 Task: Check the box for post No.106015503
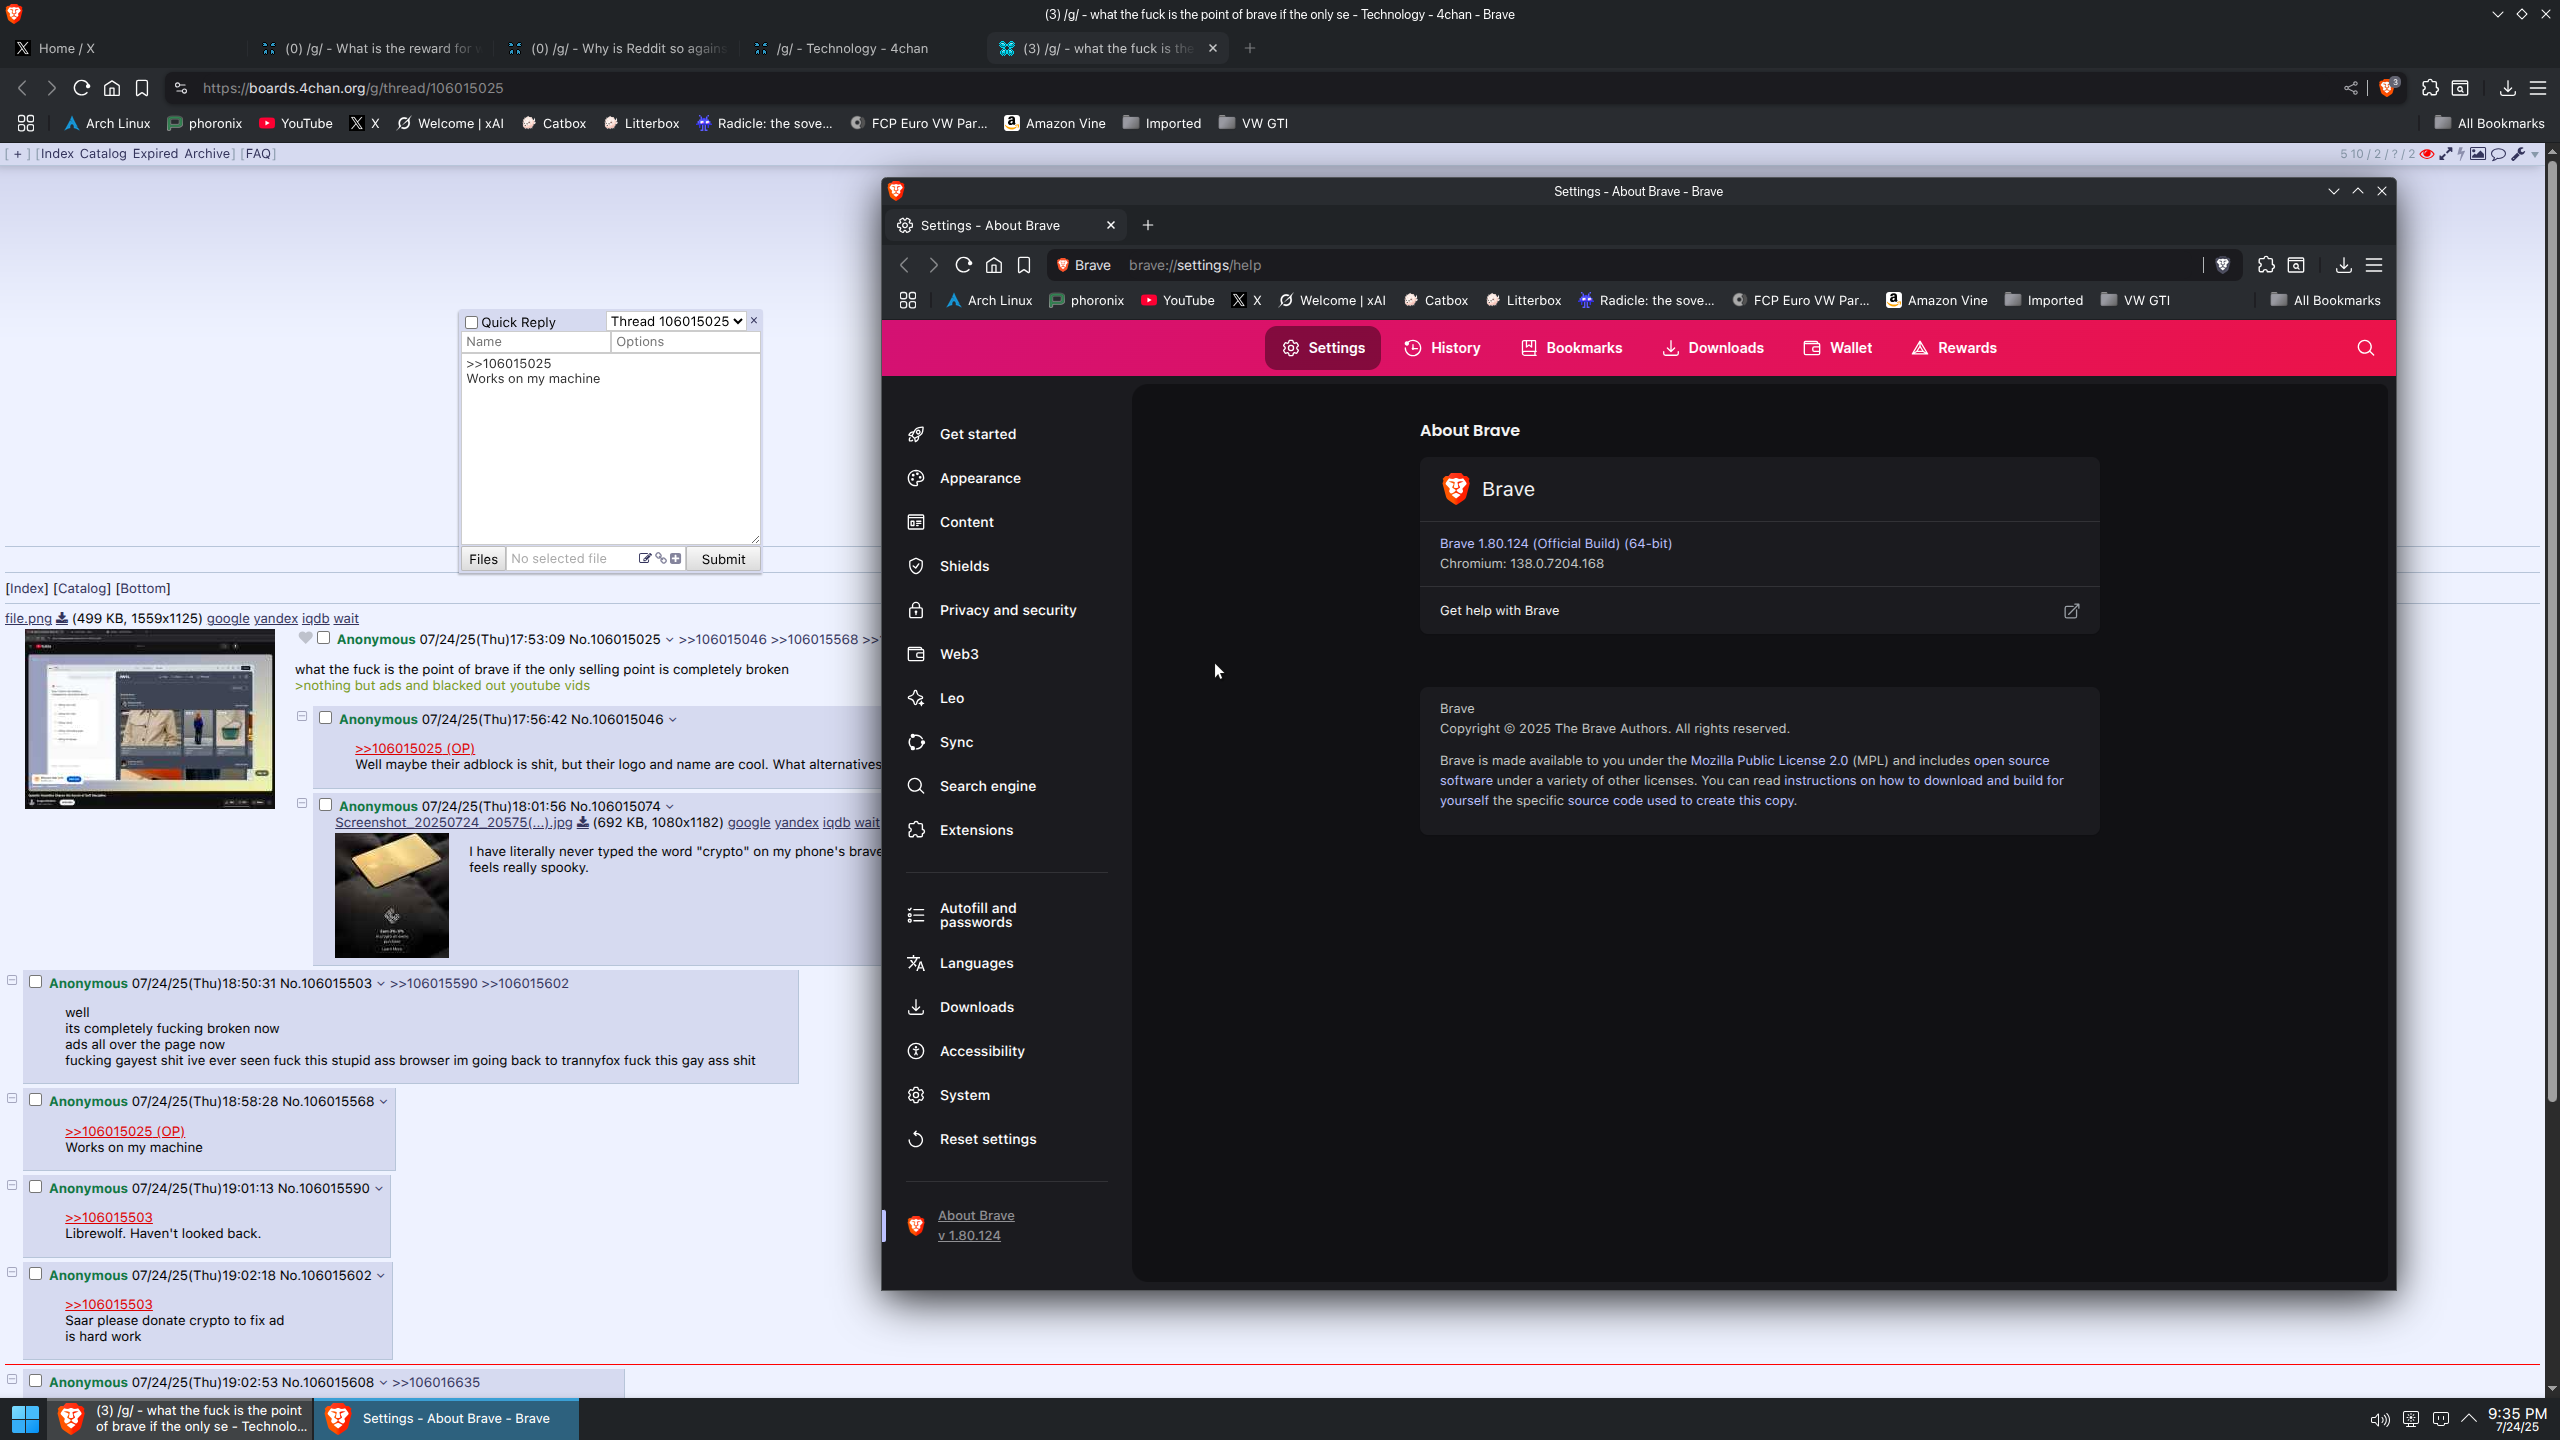pyautogui.click(x=36, y=982)
